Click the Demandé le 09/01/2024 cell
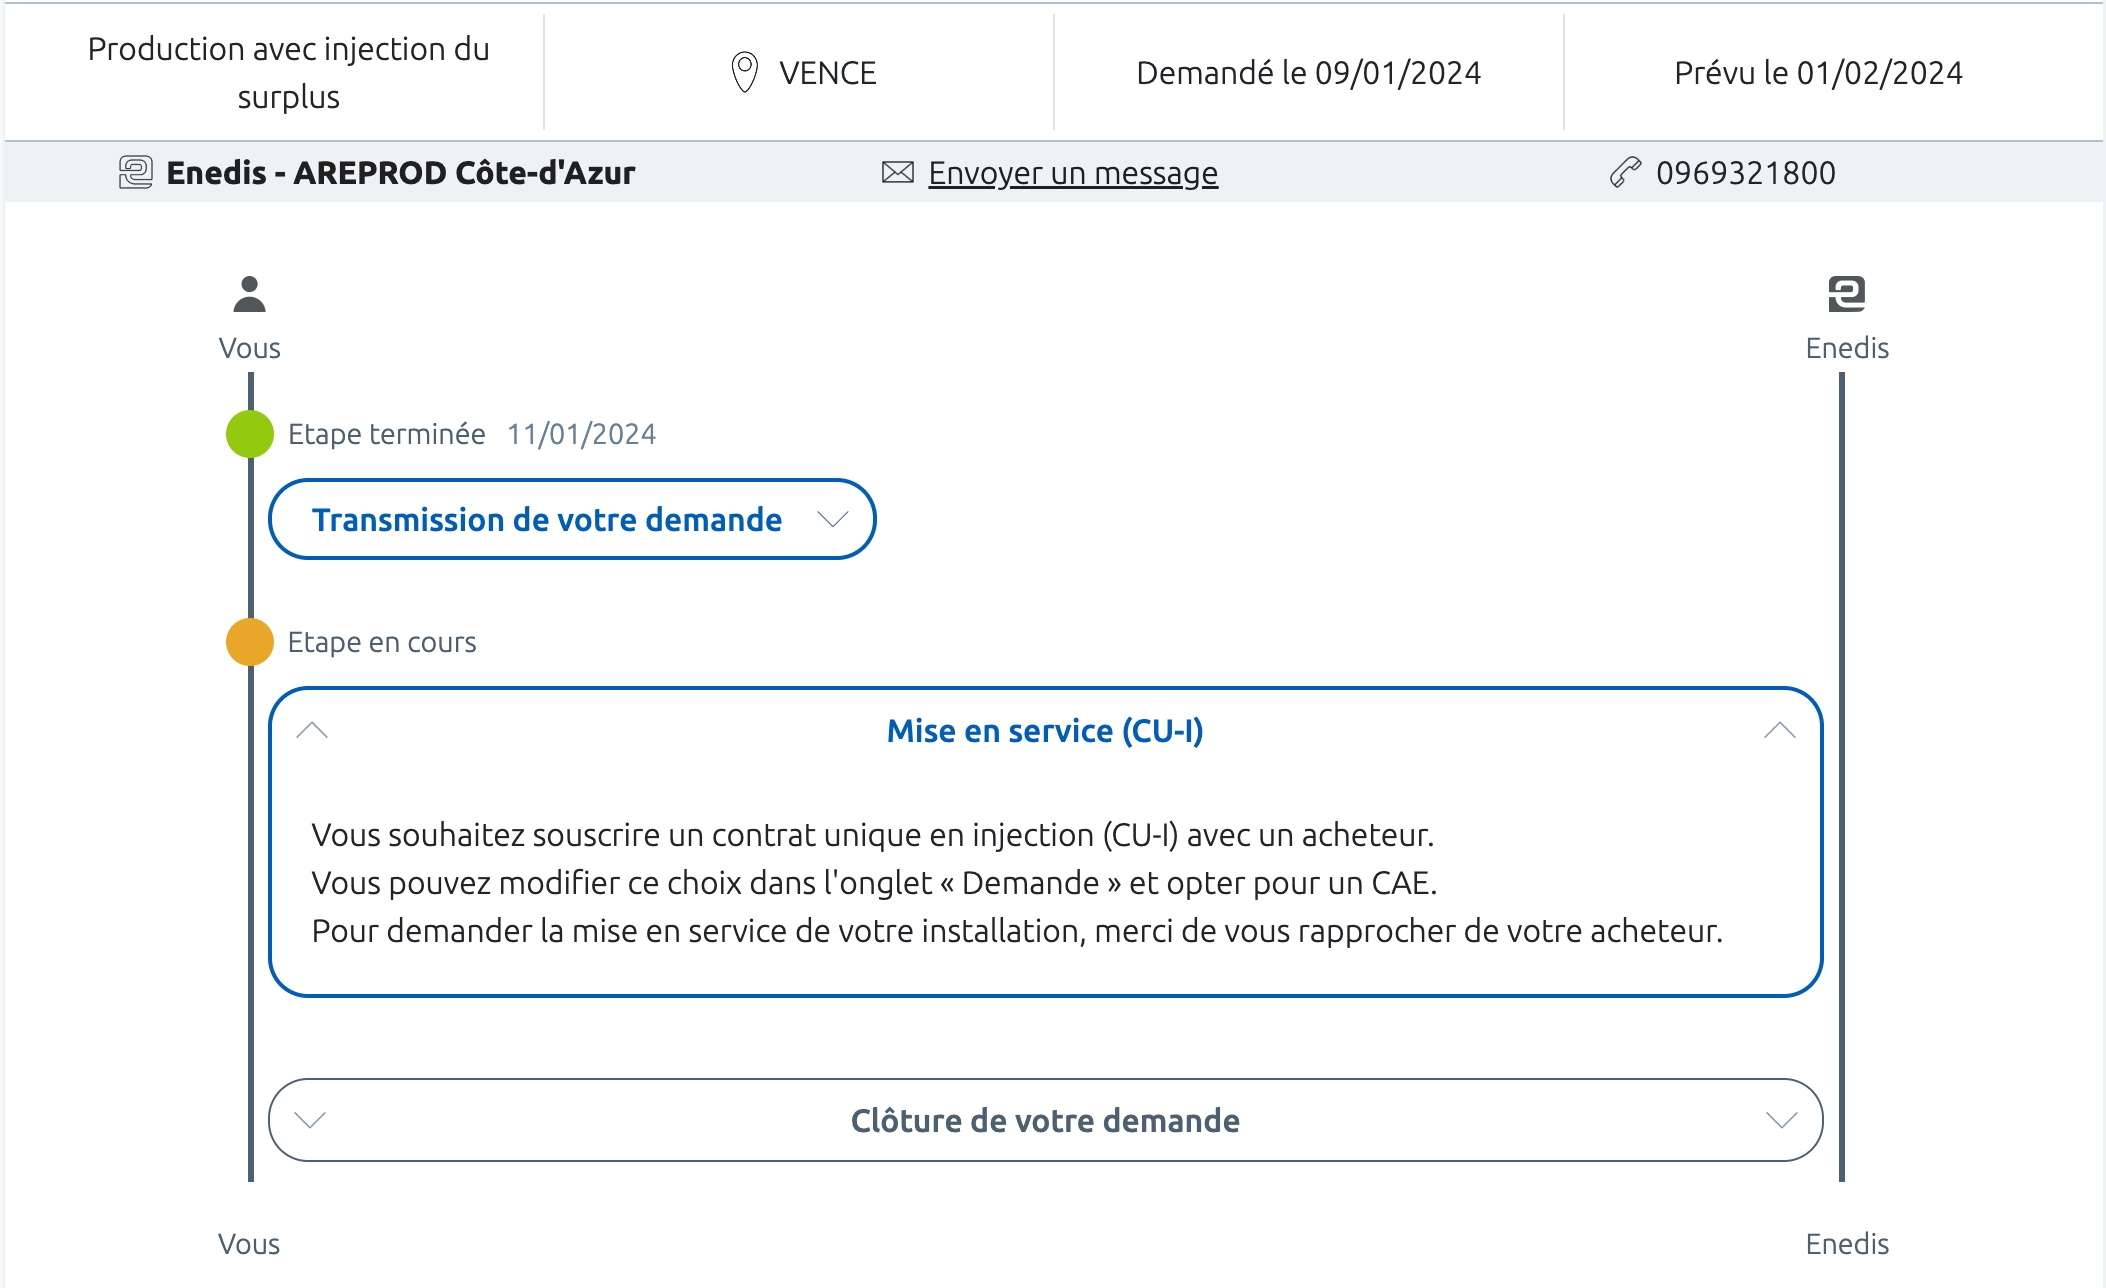The width and height of the screenshot is (2106, 1288). click(x=1308, y=73)
